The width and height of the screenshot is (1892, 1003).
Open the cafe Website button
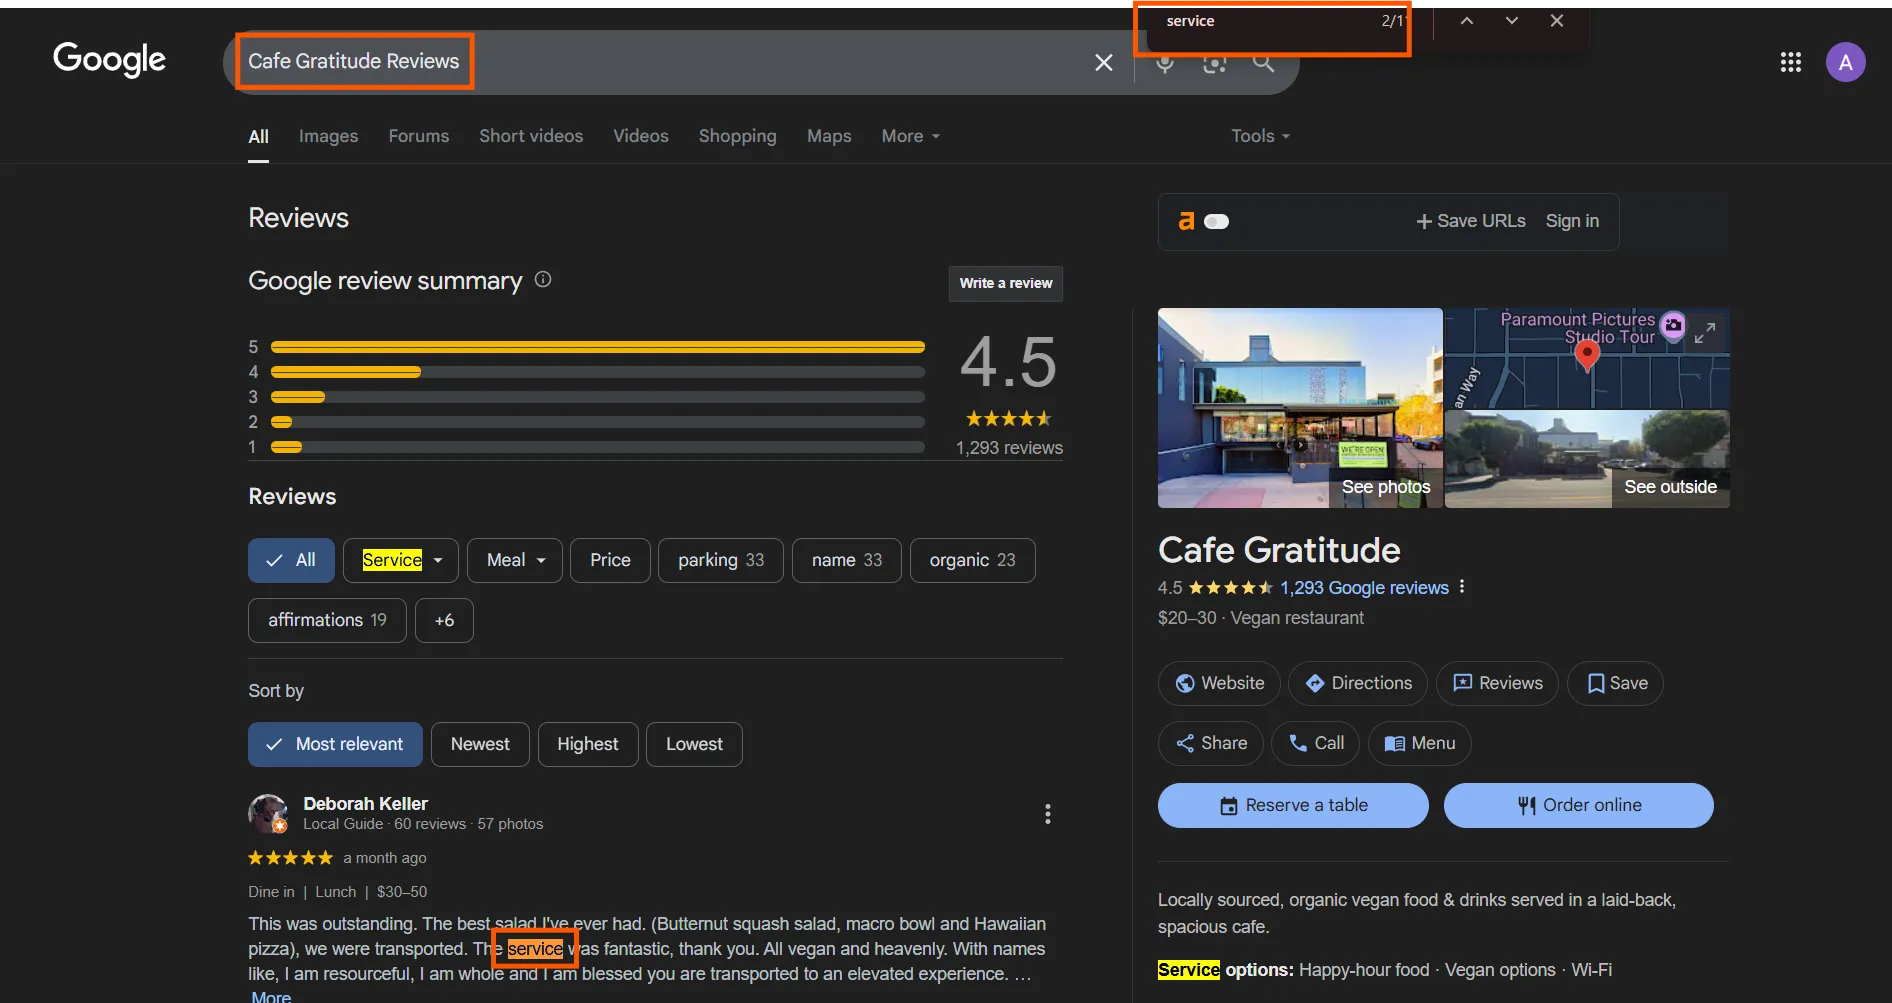(1219, 683)
